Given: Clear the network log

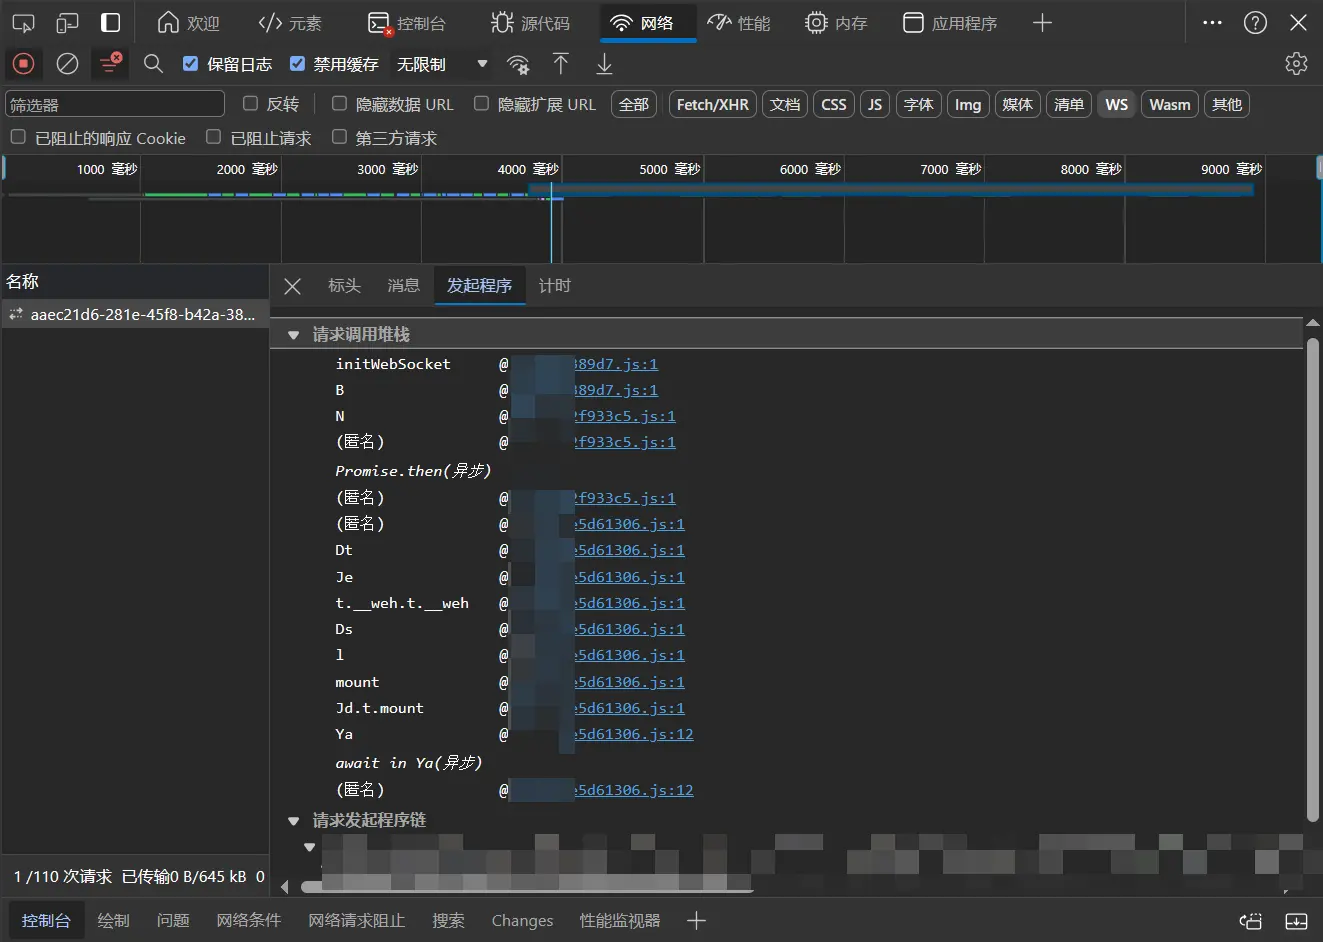Looking at the screenshot, I should [67, 64].
